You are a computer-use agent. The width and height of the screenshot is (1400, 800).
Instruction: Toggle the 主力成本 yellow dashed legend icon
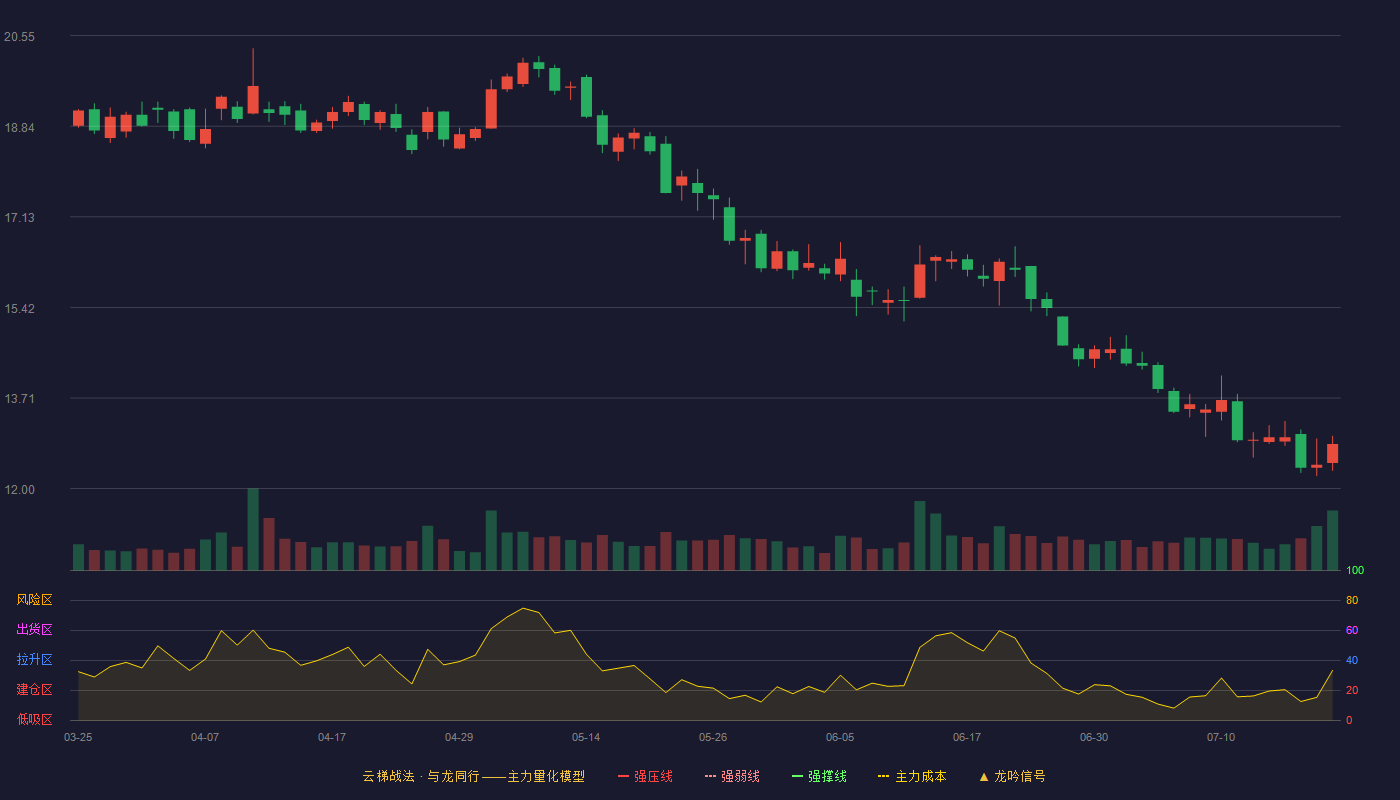[x=884, y=776]
